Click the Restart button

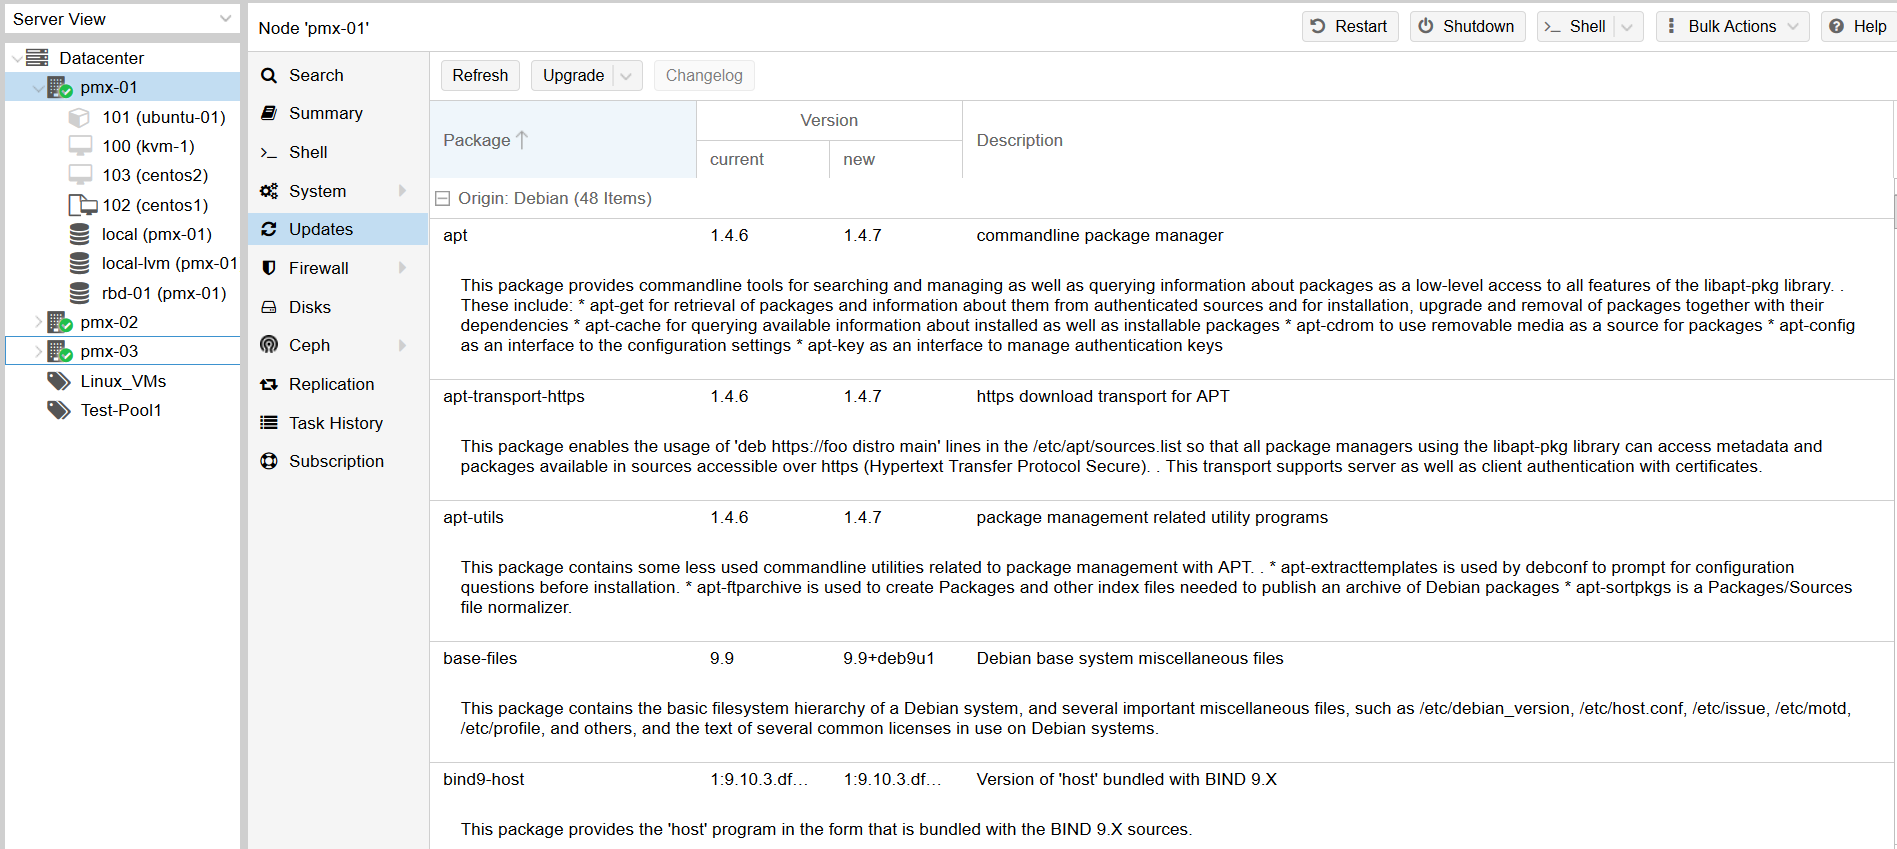[x=1350, y=27]
